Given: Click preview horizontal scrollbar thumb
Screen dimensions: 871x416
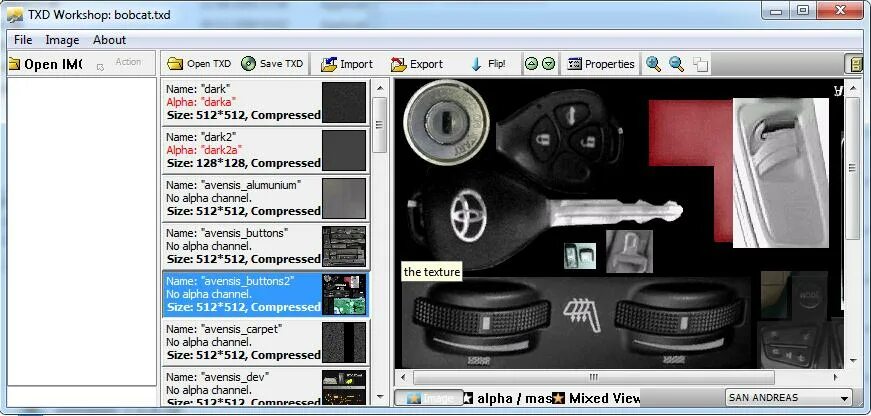Looking at the screenshot, I should point(594,377).
